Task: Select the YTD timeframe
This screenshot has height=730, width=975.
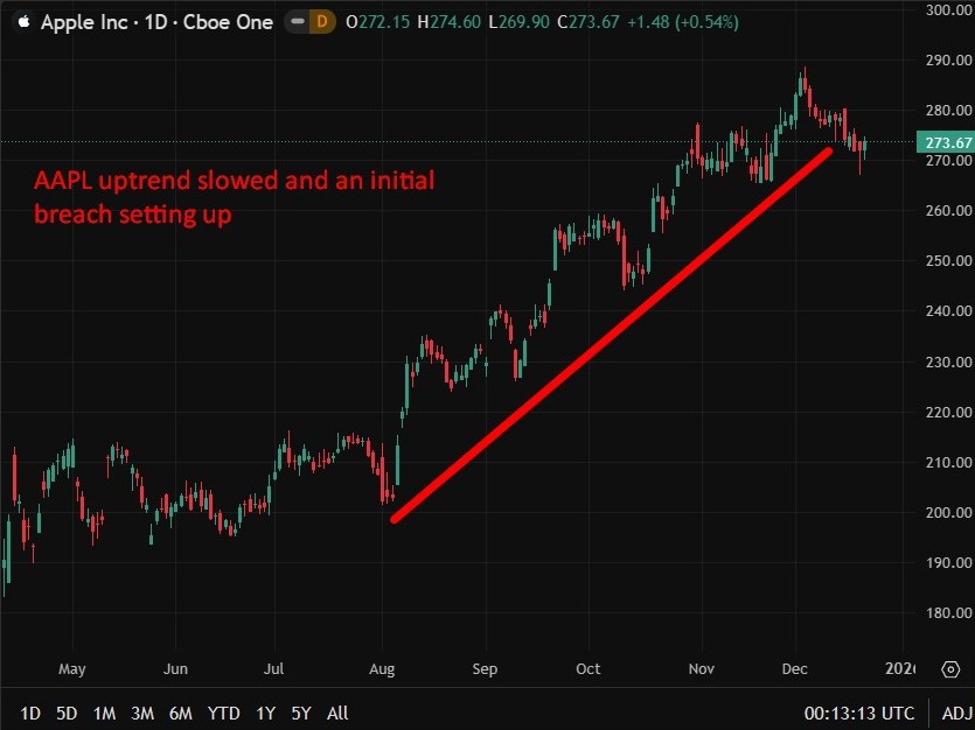Action: point(224,714)
